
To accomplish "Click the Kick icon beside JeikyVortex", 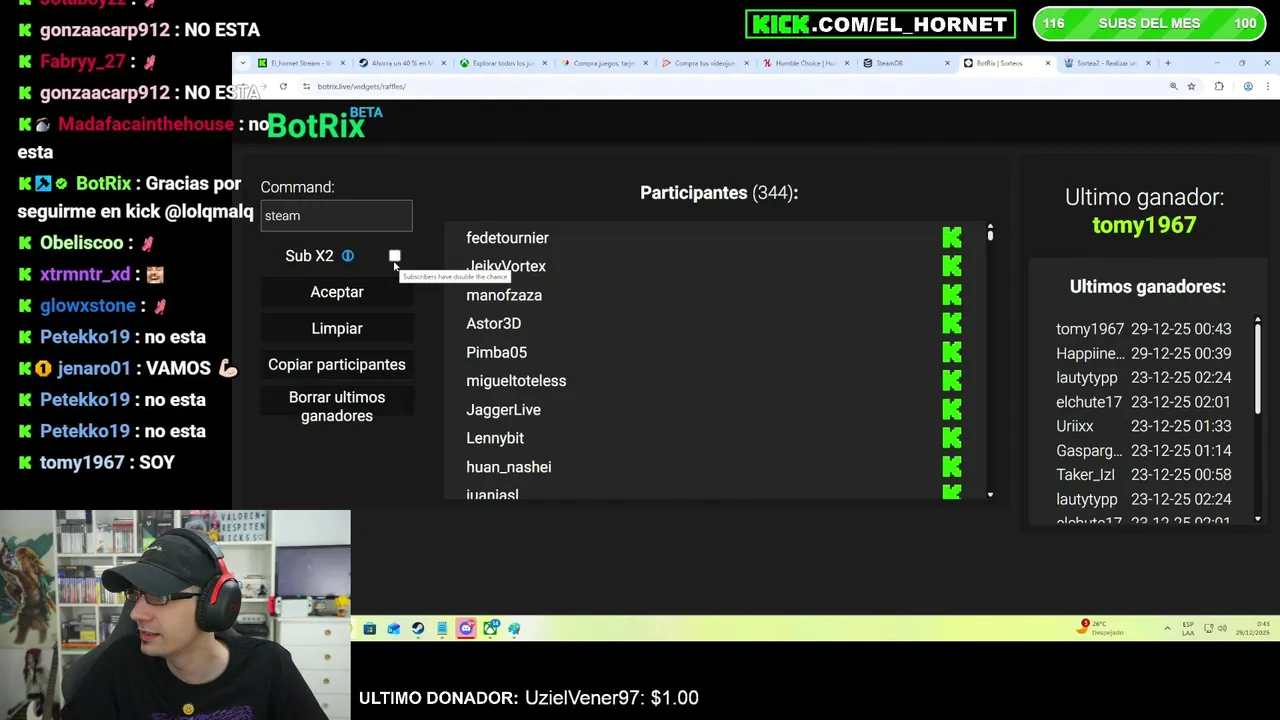I will pos(952,266).
